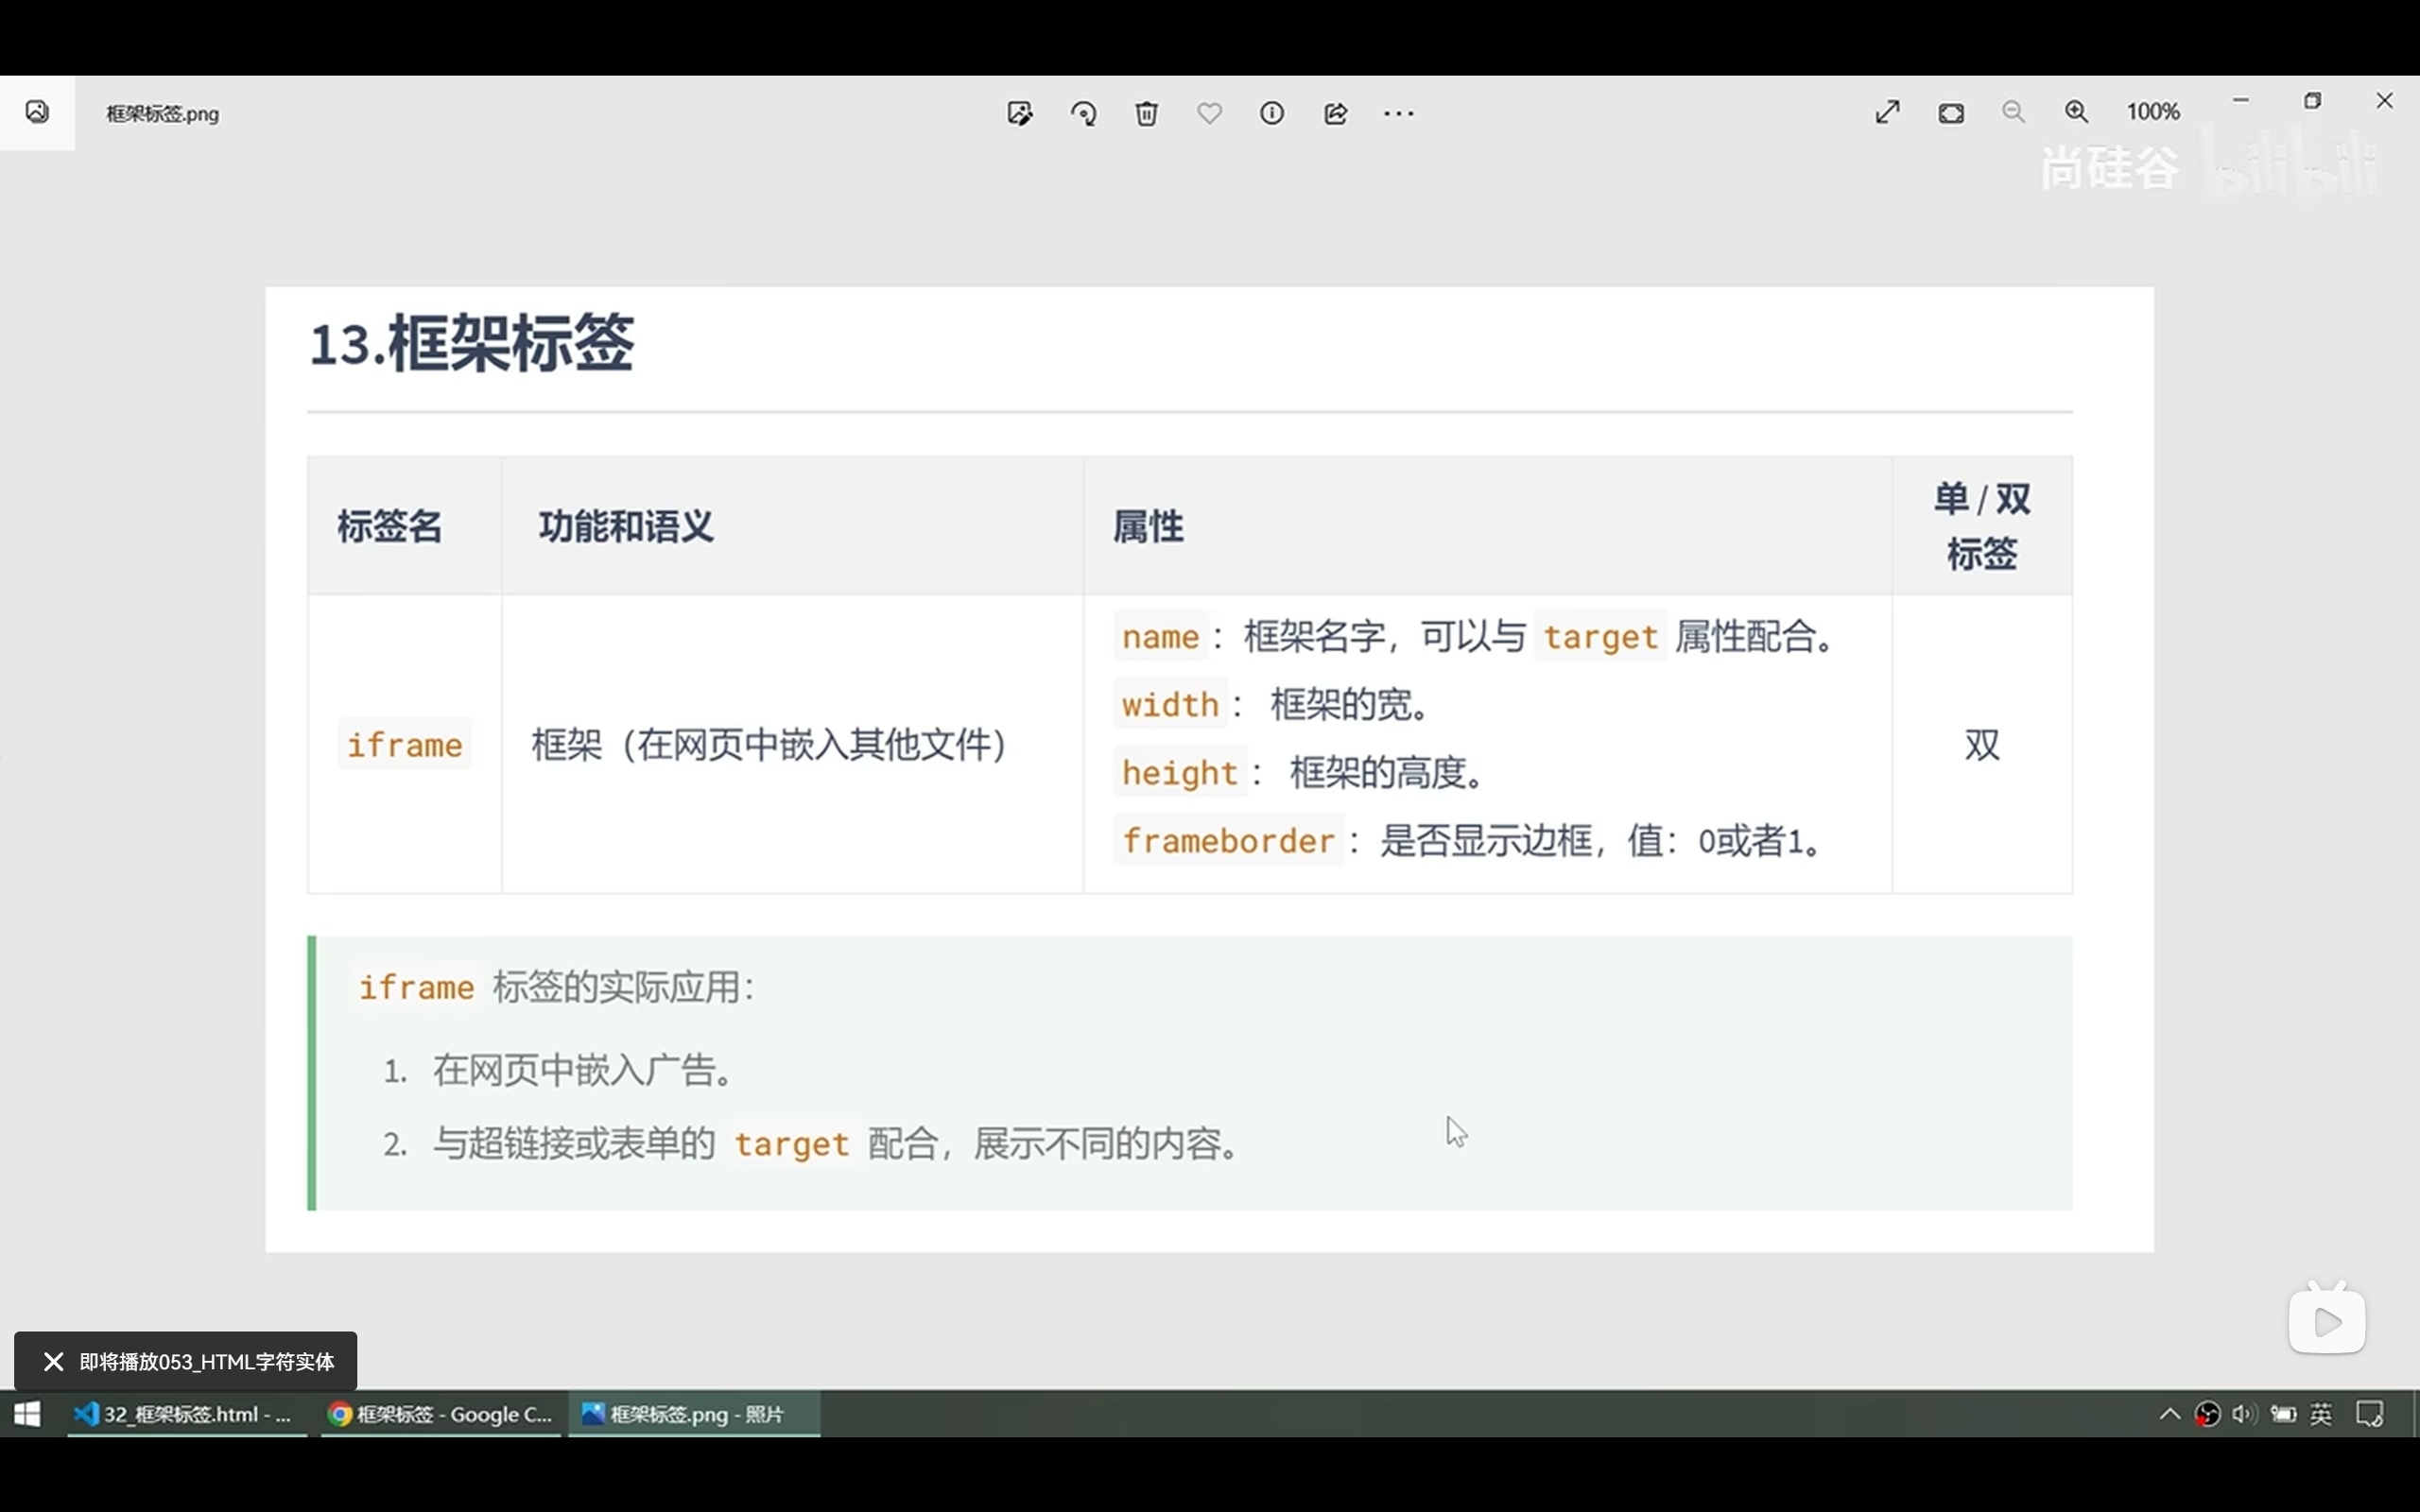This screenshot has height=1512, width=2420.
Task: View the image in fullscreen mode
Action: point(1886,112)
